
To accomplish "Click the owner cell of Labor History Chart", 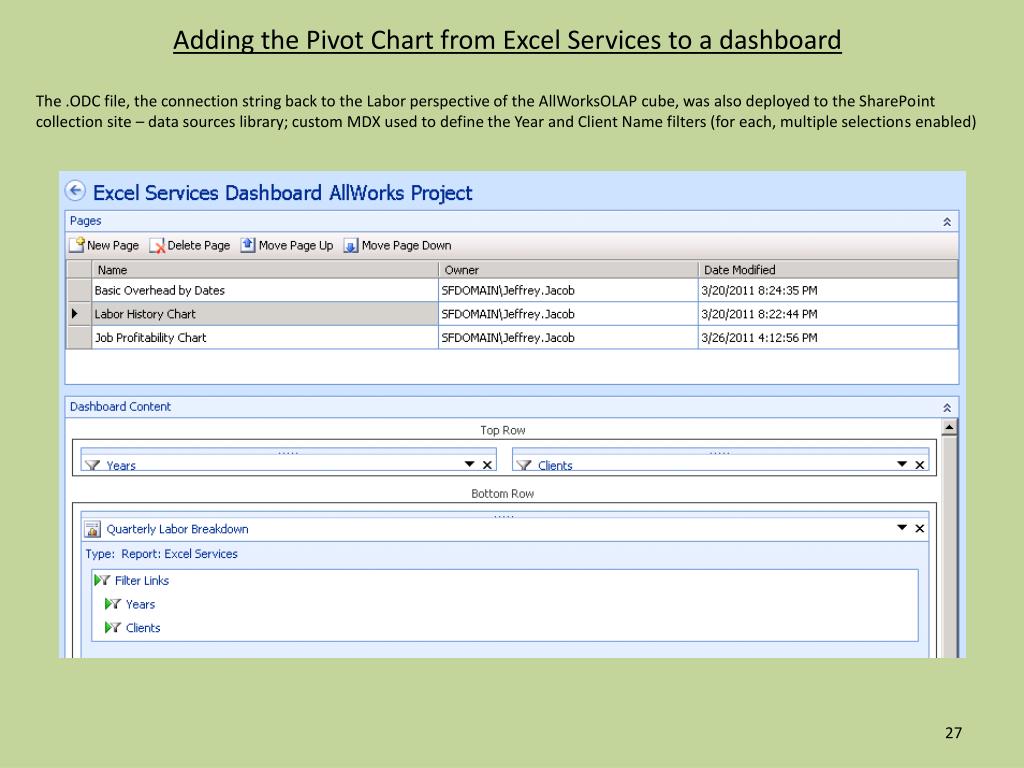I will coord(568,313).
